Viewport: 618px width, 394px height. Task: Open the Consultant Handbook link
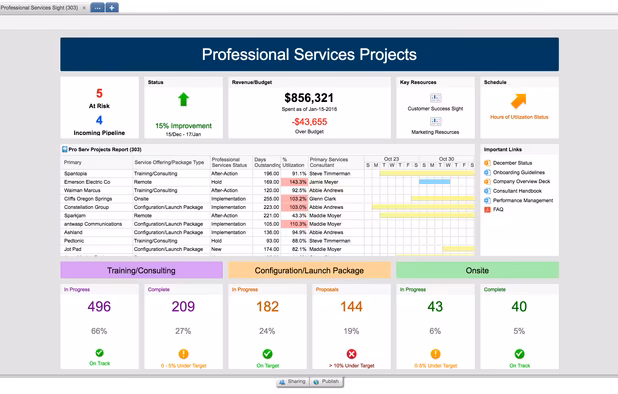(517, 191)
